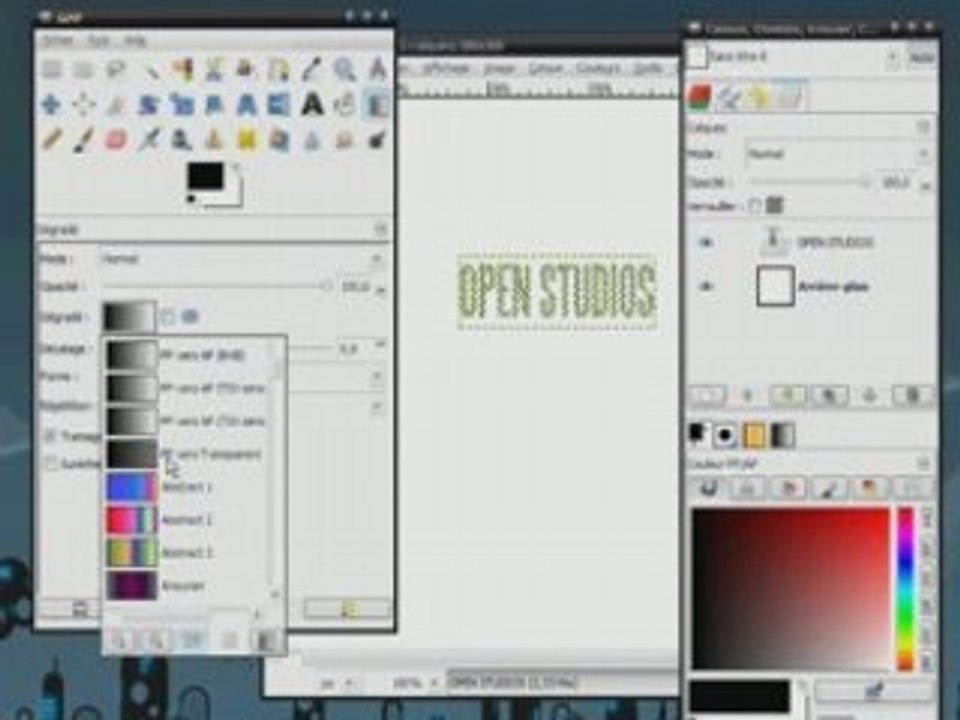Image resolution: width=960 pixels, height=720 pixels.
Task: Open zoom percentage dropdown in status bar
Action: tap(414, 683)
